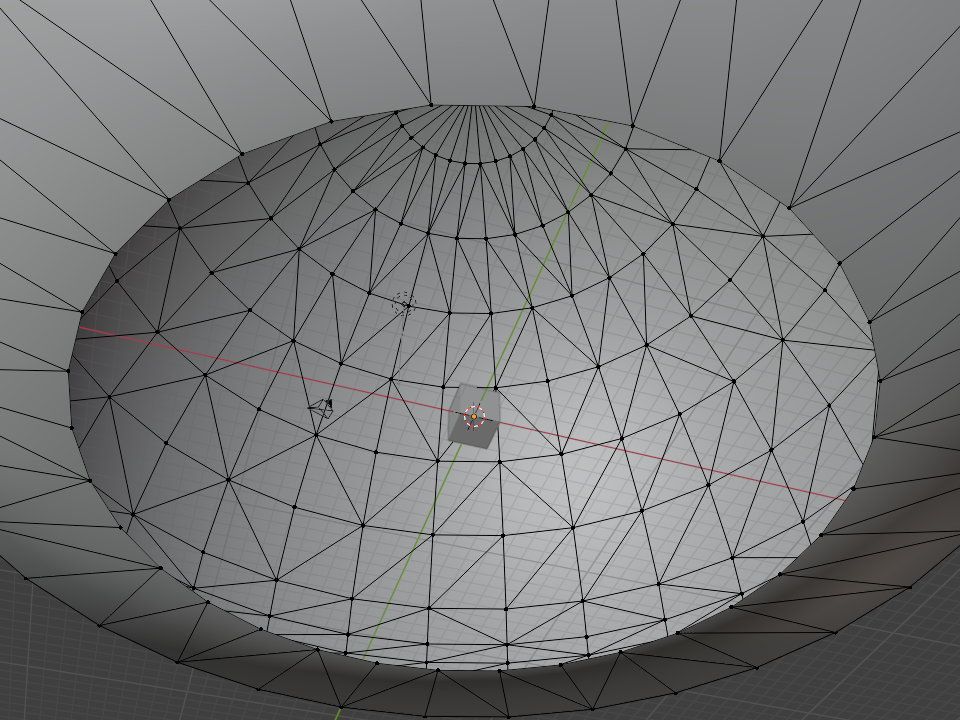Select the point light dashed-circle icon
Screen dimensions: 960x720
tap(403, 305)
